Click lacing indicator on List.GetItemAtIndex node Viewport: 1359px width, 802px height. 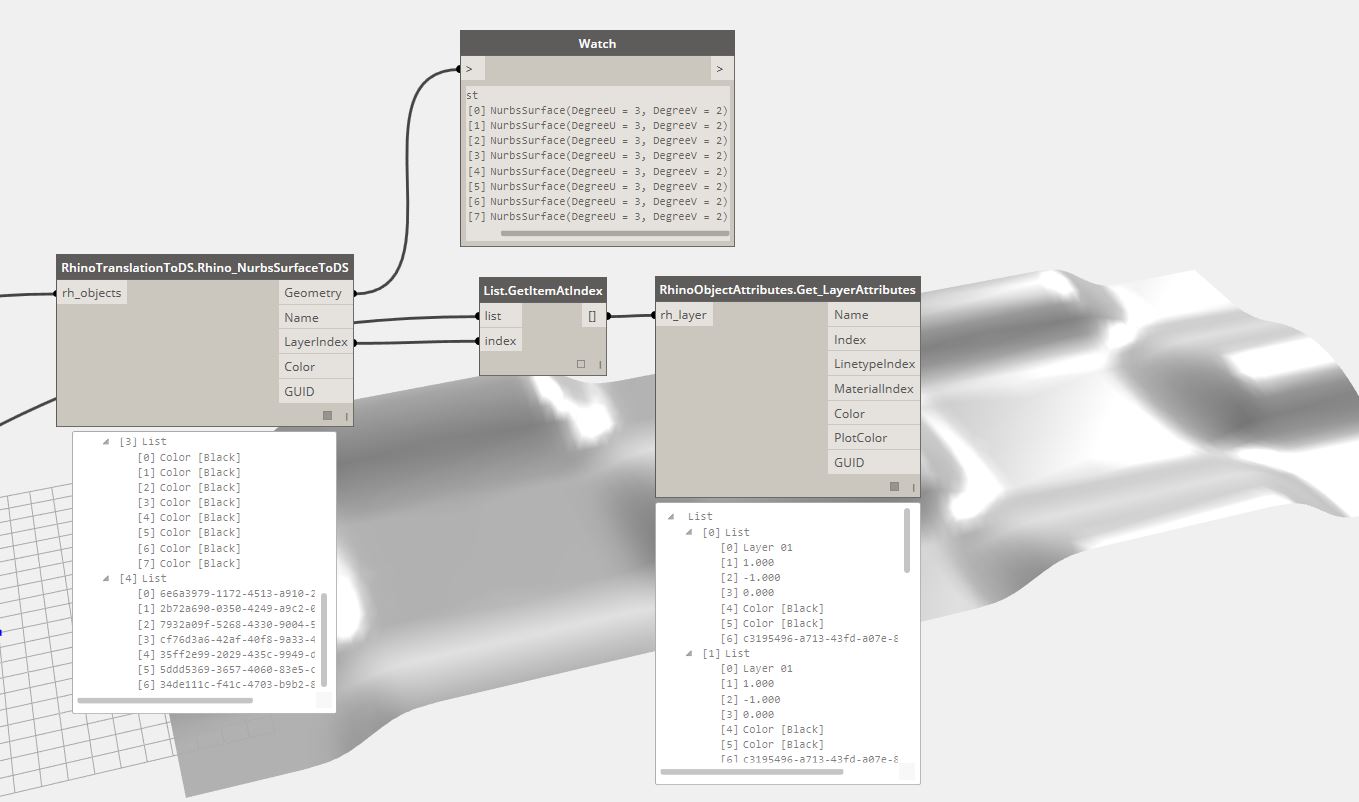pos(600,365)
